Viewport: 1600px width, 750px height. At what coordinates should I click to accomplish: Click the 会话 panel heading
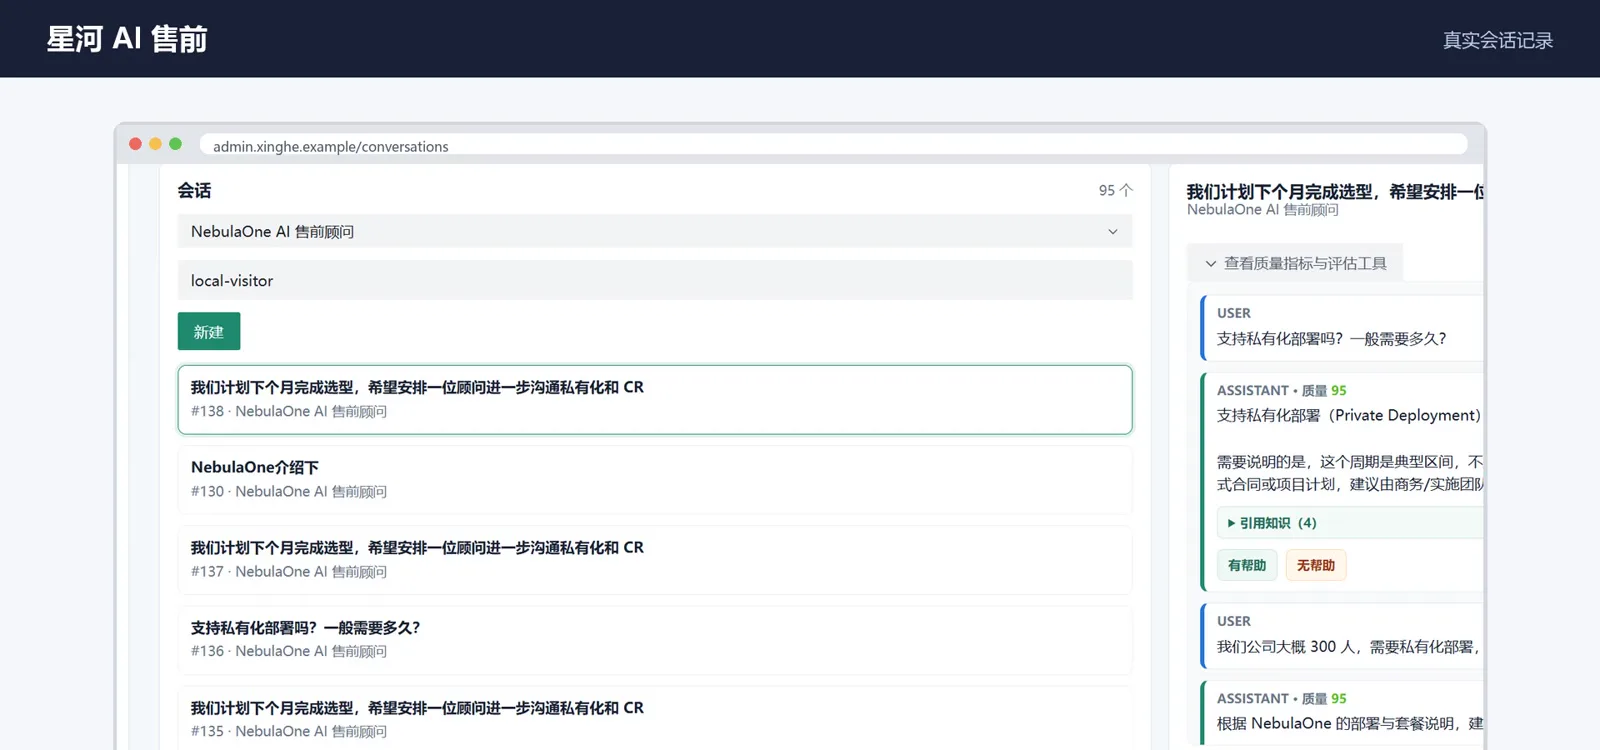pos(194,190)
